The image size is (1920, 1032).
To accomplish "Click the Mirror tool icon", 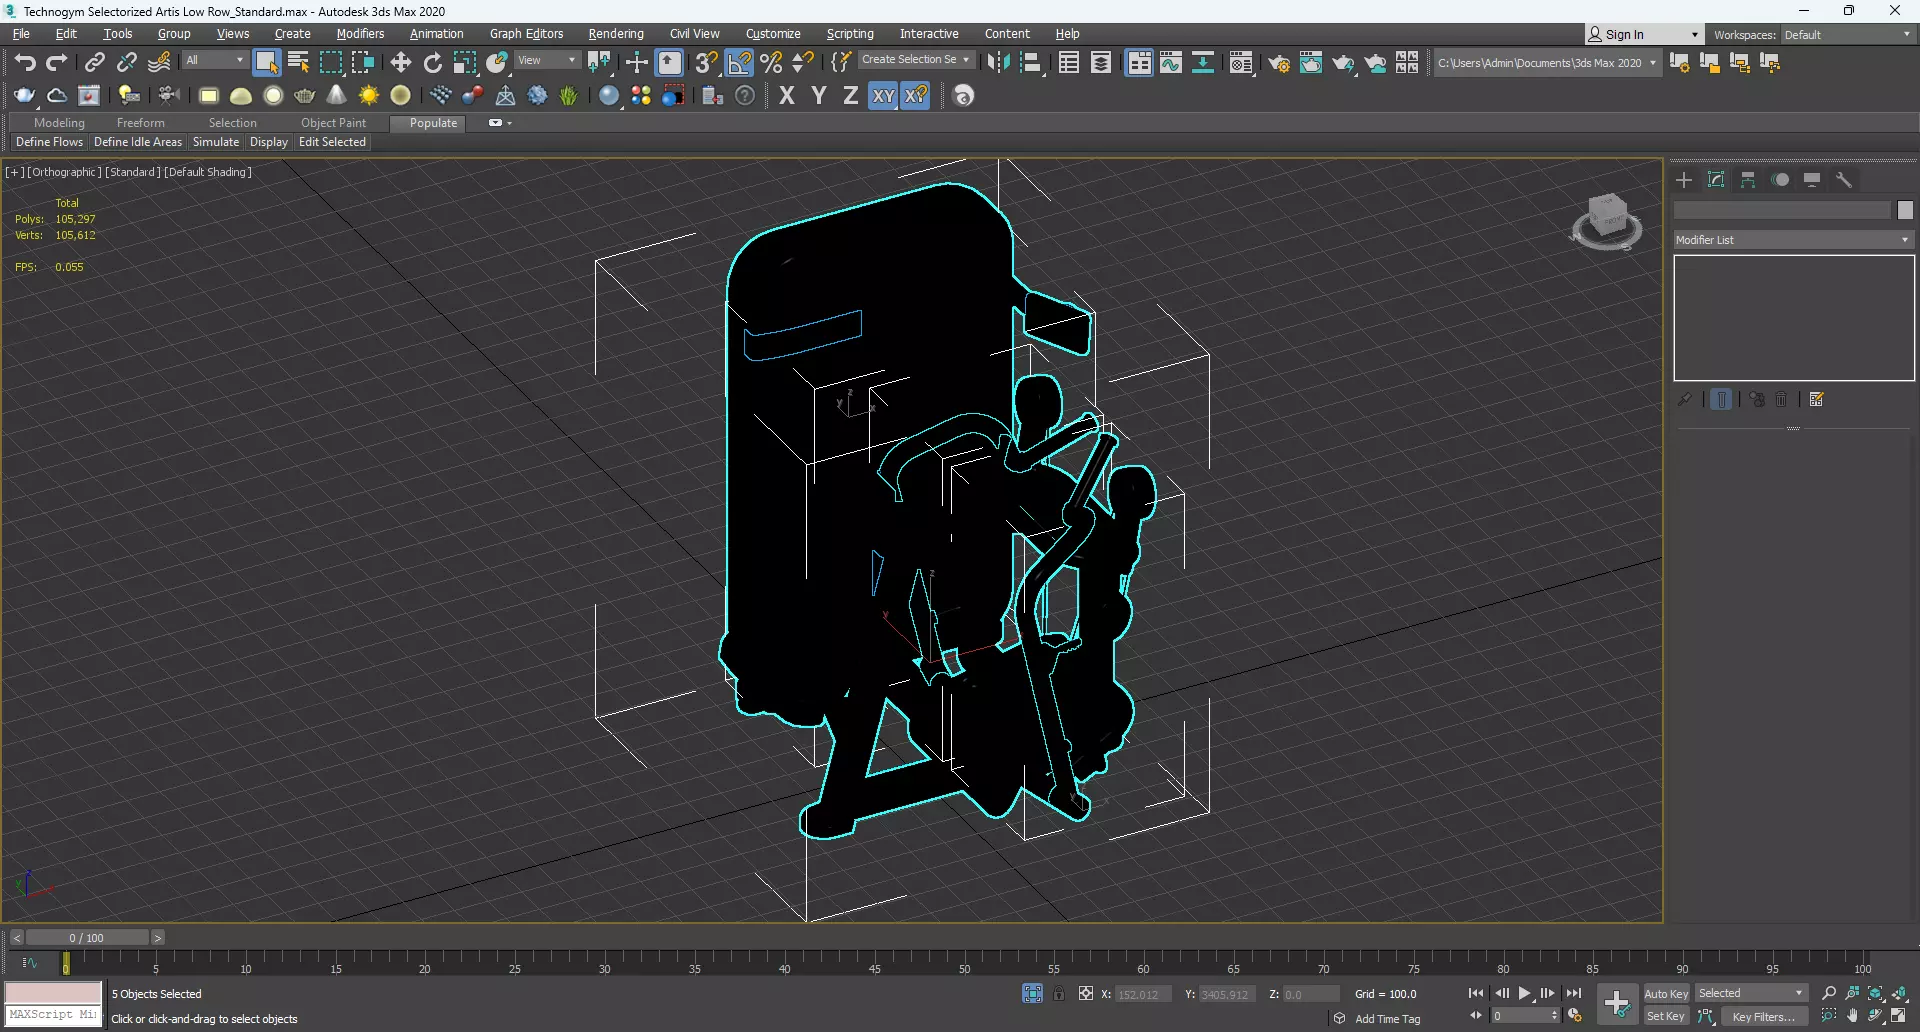I will coord(997,63).
